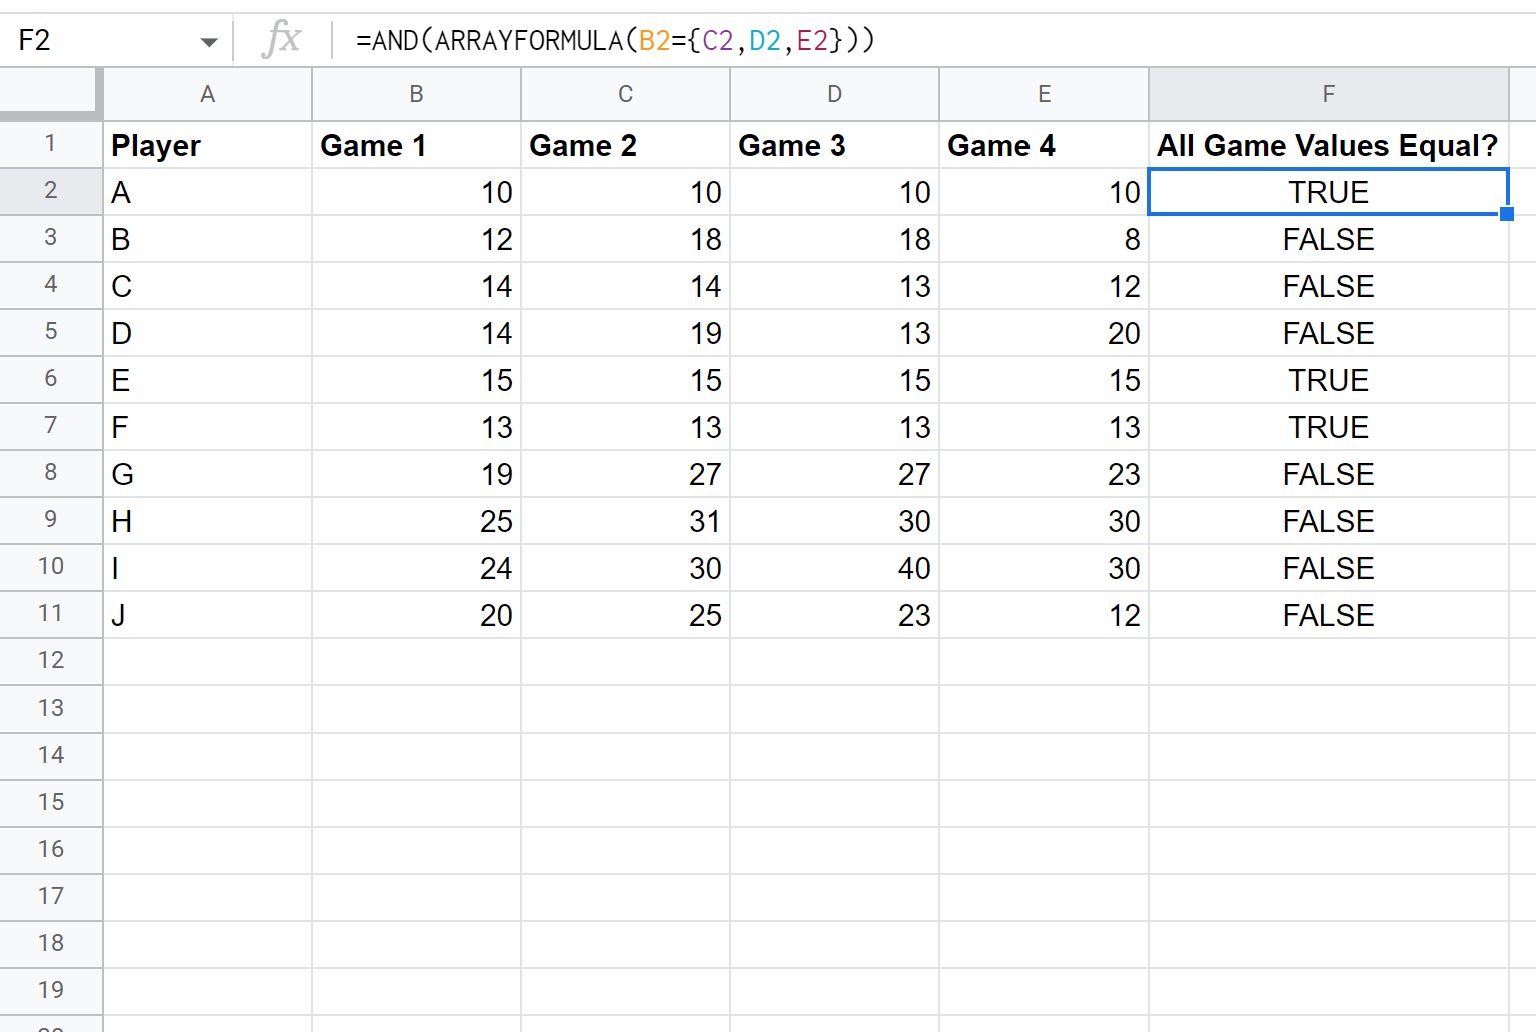
Task: Select cell F6 showing TRUE
Action: [x=1329, y=380]
